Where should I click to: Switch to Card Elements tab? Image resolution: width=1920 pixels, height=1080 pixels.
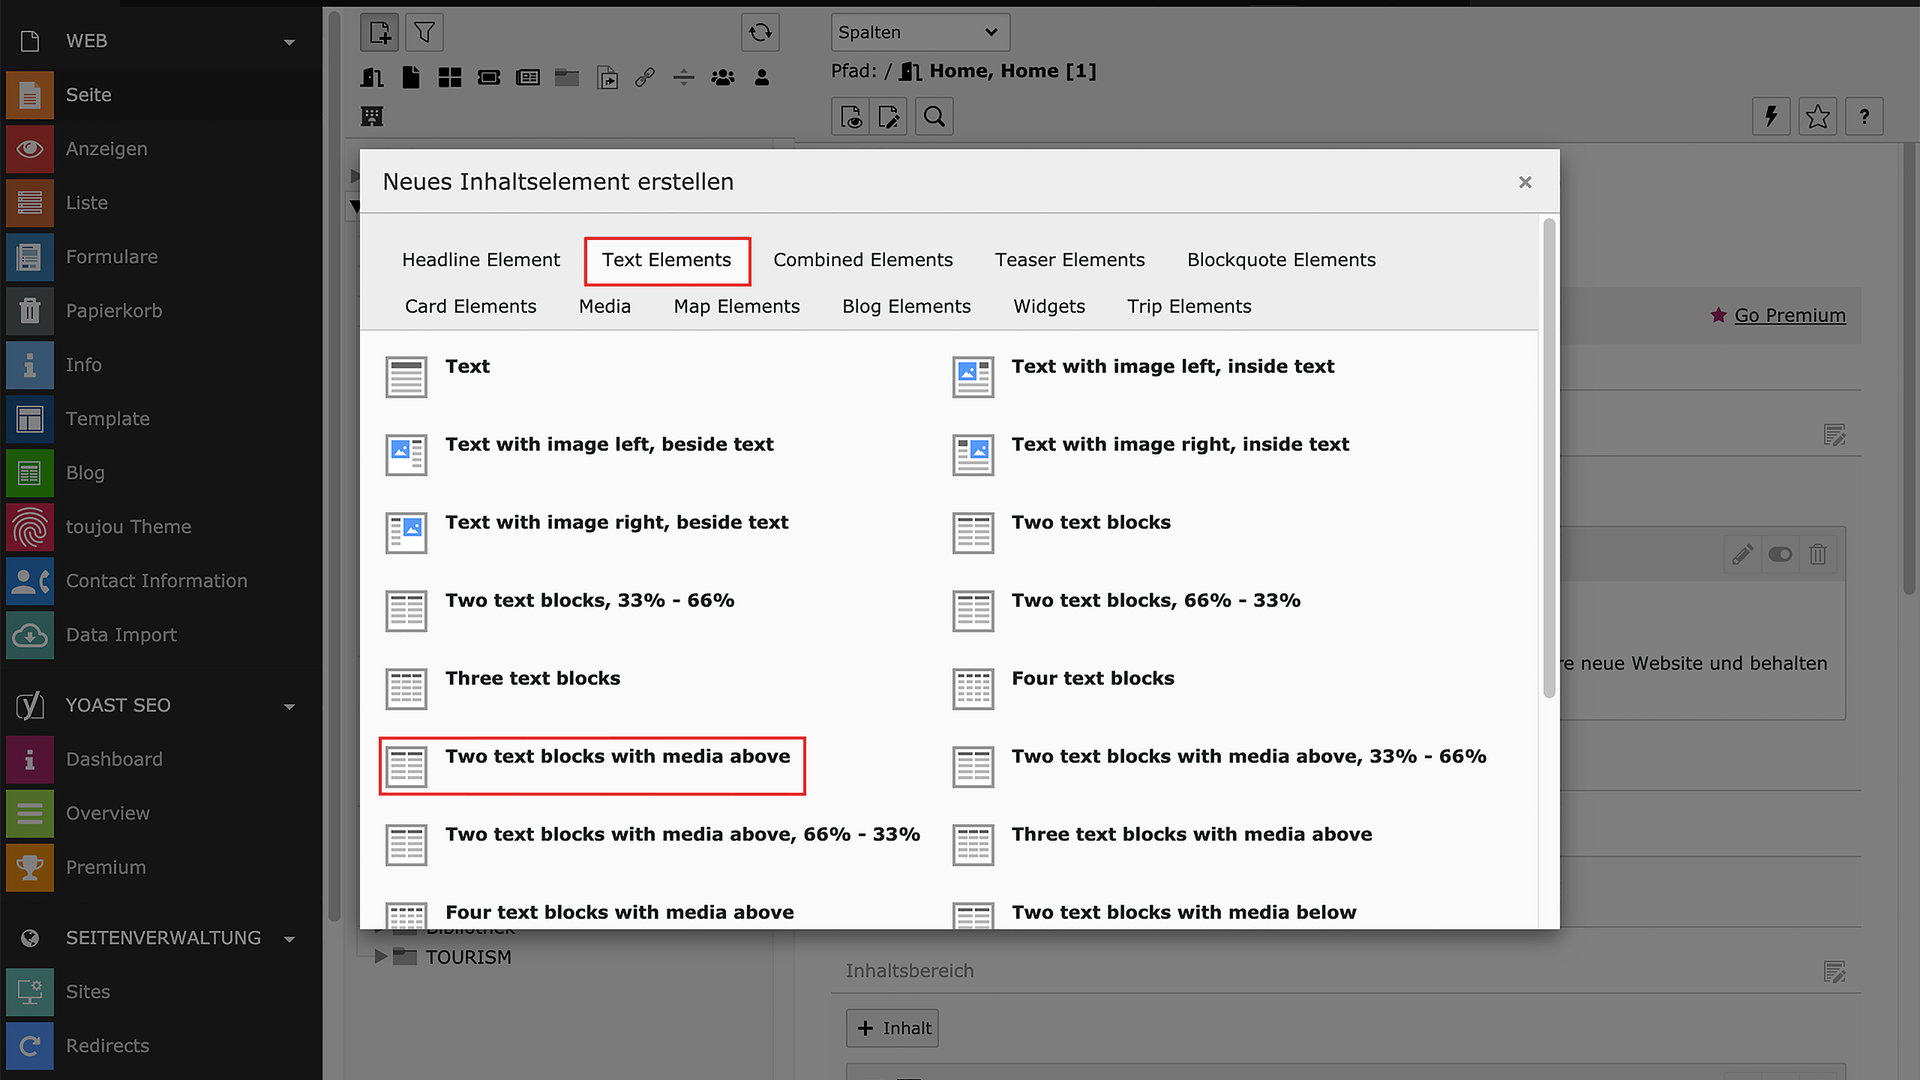pyautogui.click(x=470, y=307)
